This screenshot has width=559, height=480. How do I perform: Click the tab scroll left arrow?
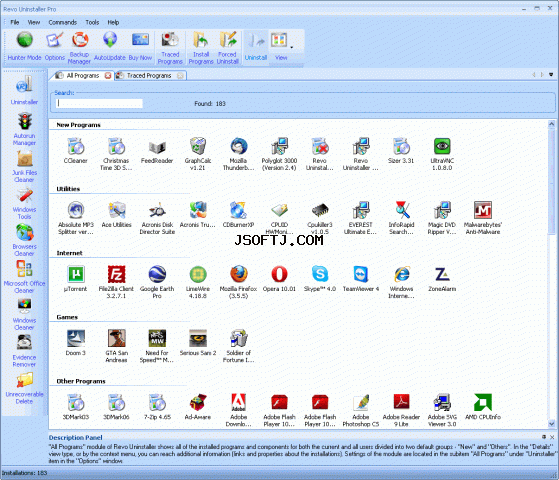(534, 75)
